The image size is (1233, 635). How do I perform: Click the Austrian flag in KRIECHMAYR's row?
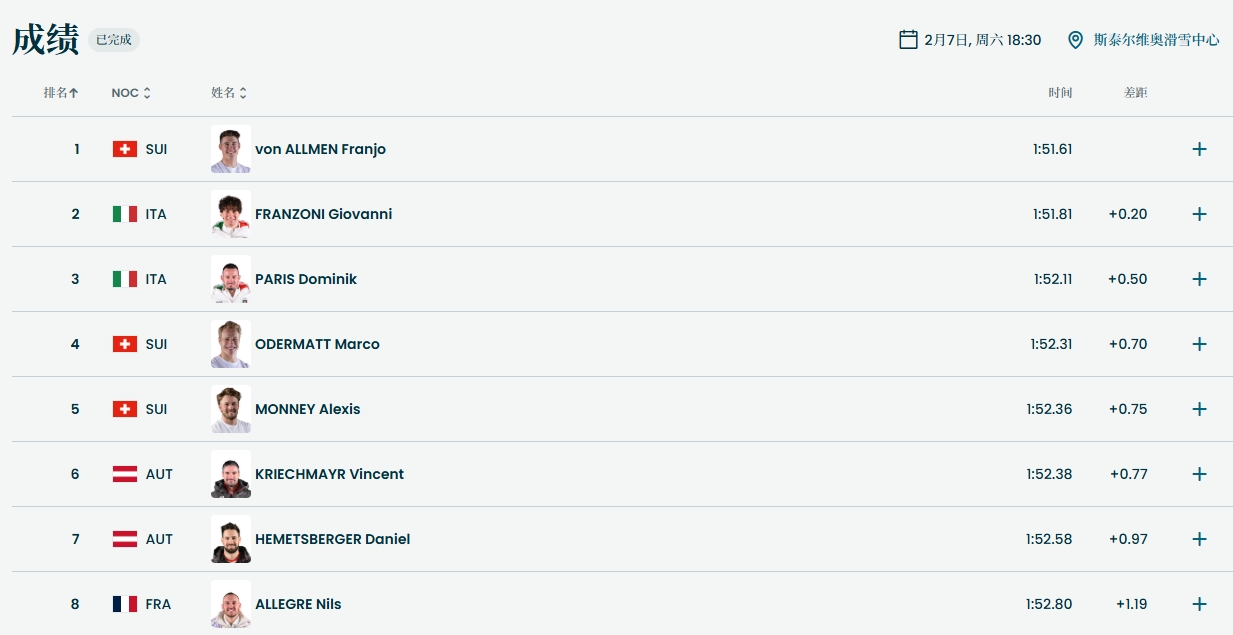124,474
